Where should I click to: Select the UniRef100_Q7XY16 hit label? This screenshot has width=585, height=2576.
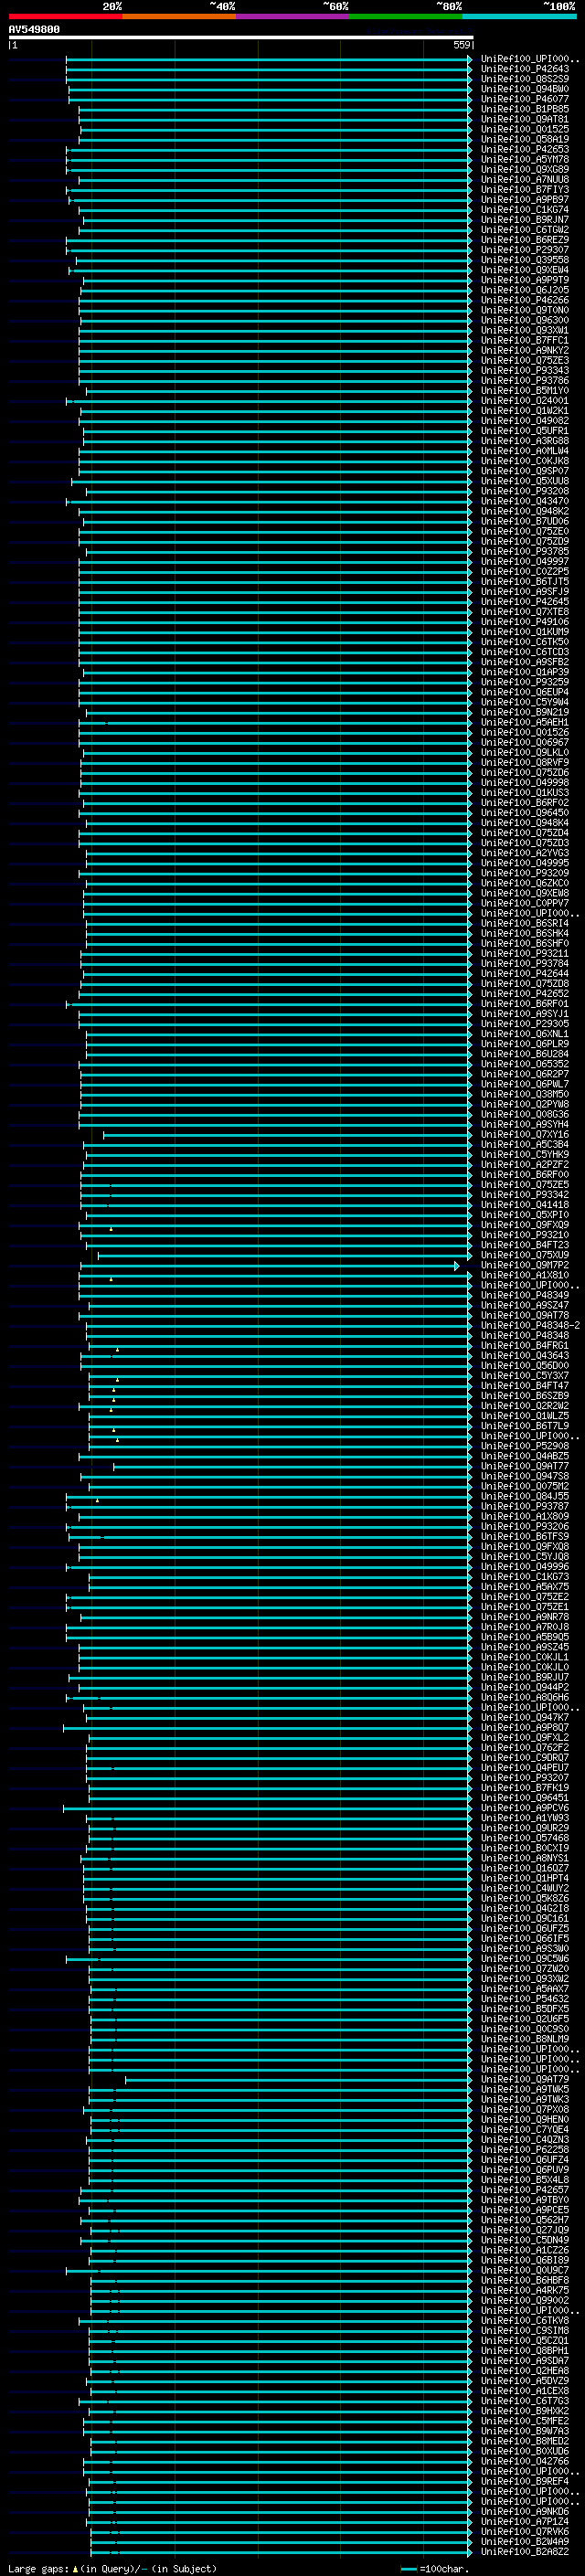525,1135
